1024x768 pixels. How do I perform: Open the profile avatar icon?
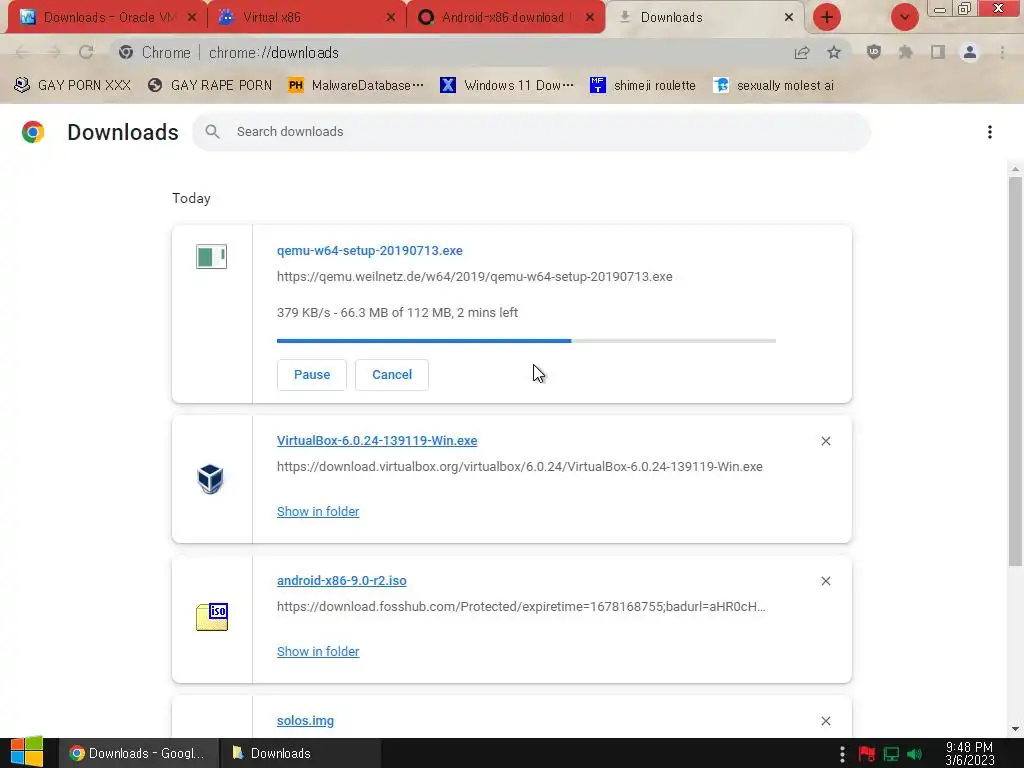[x=970, y=52]
